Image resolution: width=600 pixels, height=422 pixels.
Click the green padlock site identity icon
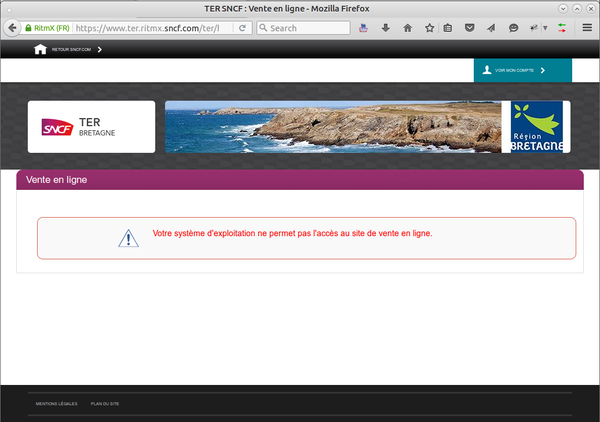(x=28, y=28)
